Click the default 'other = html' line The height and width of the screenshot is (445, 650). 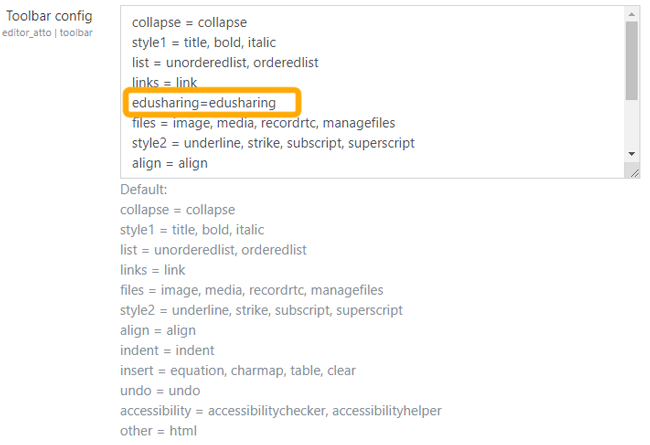pos(158,430)
